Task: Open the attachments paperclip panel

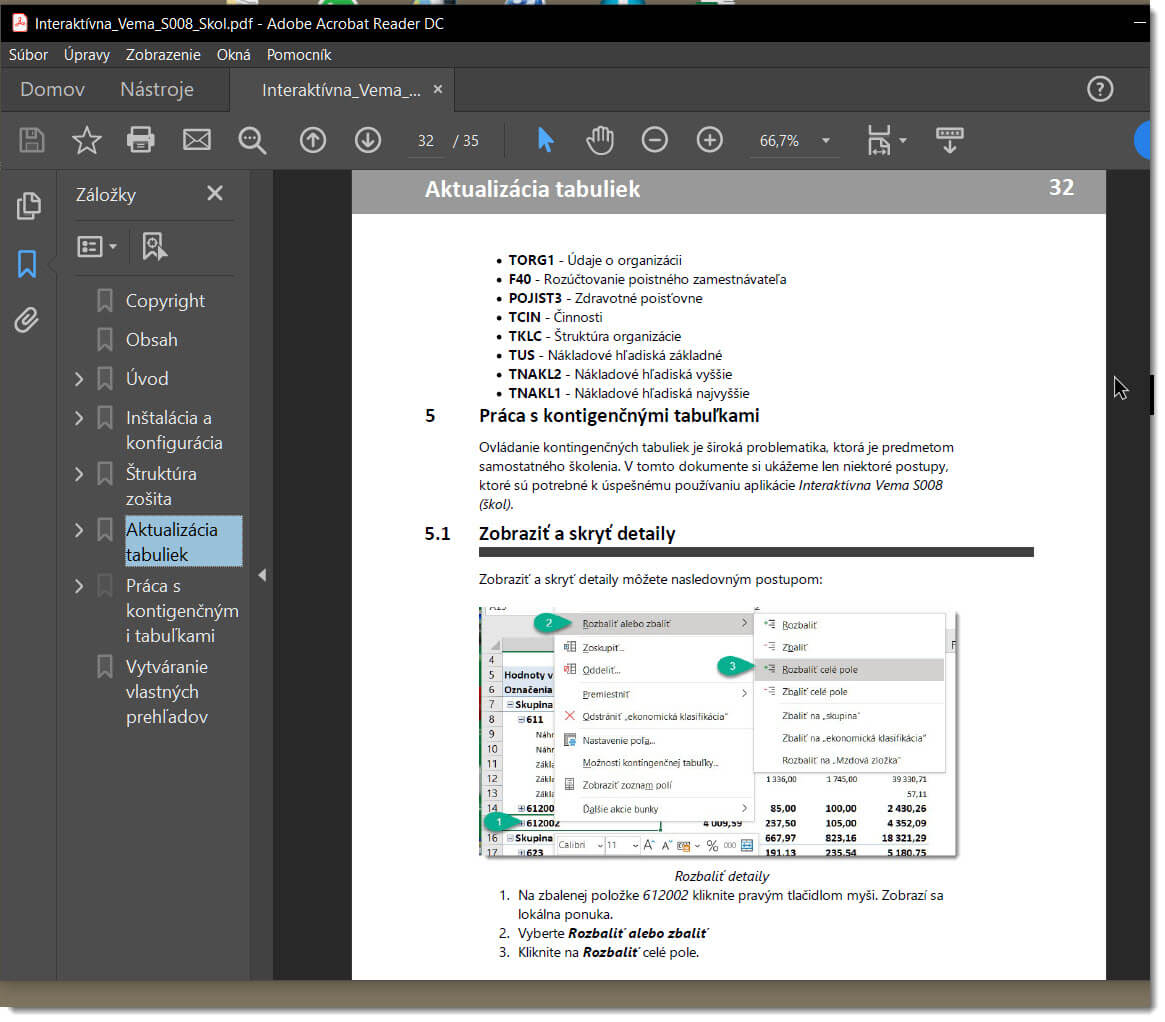Action: point(27,320)
